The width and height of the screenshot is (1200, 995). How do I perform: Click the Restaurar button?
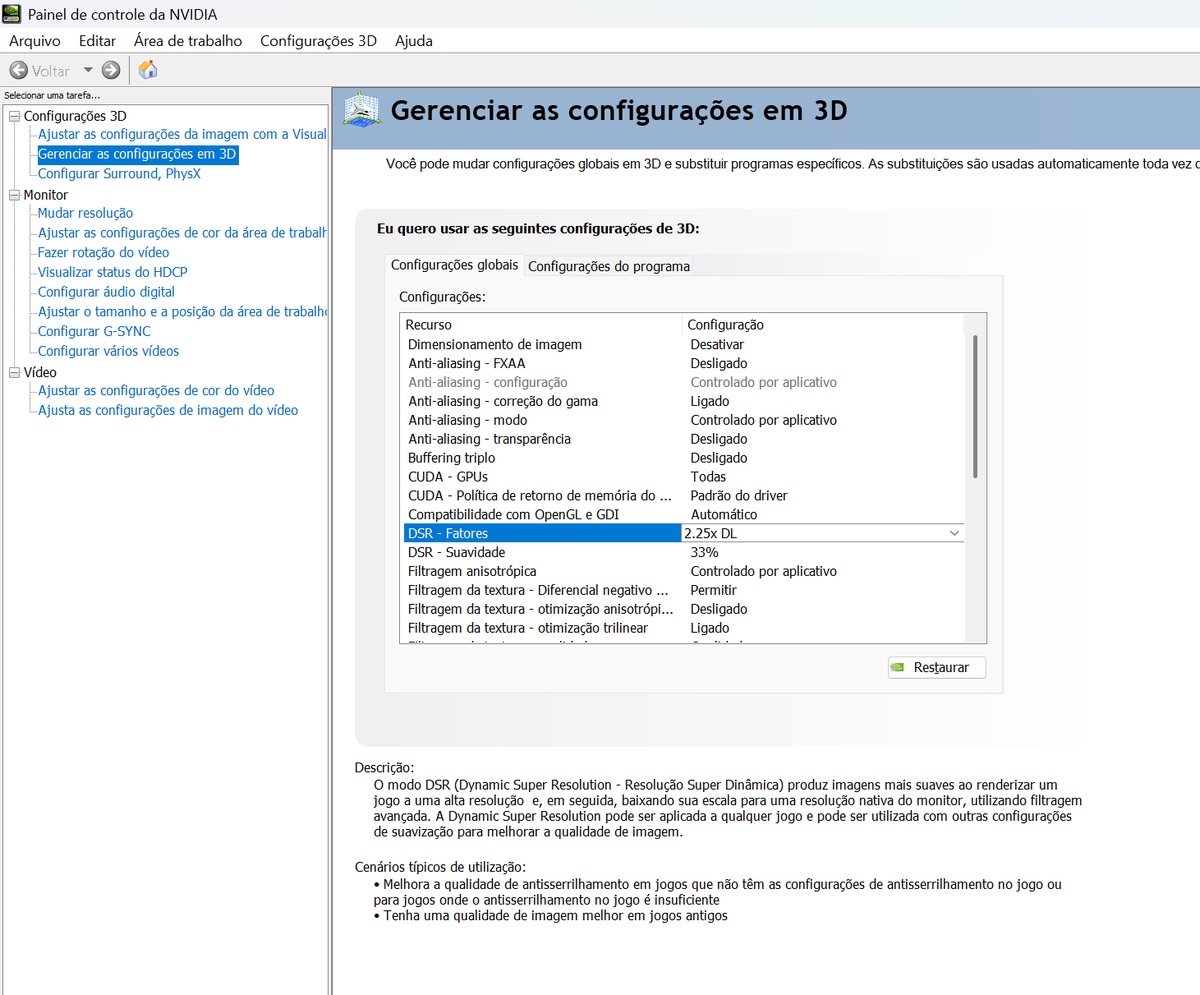tap(936, 667)
